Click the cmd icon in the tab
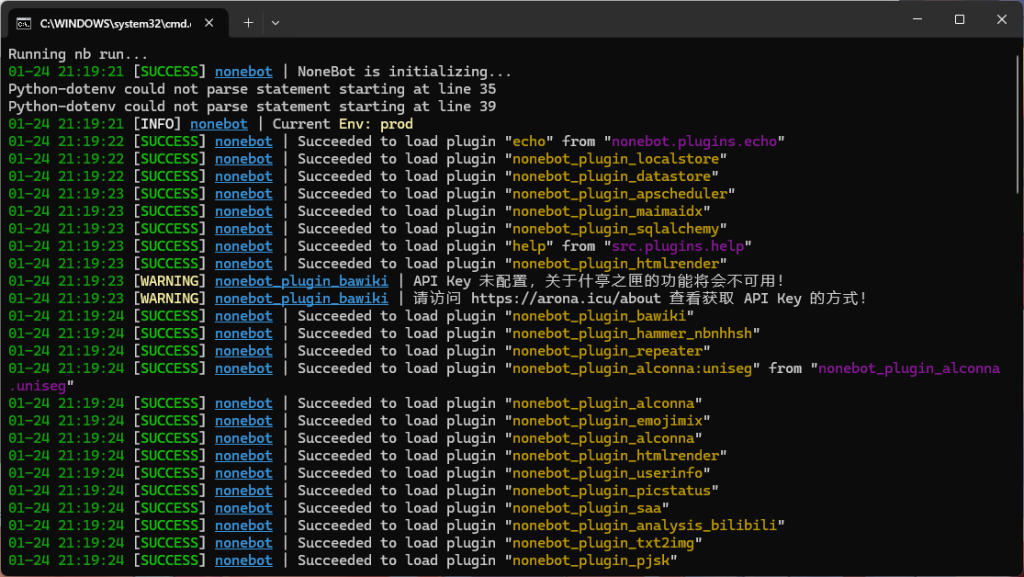The width and height of the screenshot is (1024, 577). click(x=24, y=23)
